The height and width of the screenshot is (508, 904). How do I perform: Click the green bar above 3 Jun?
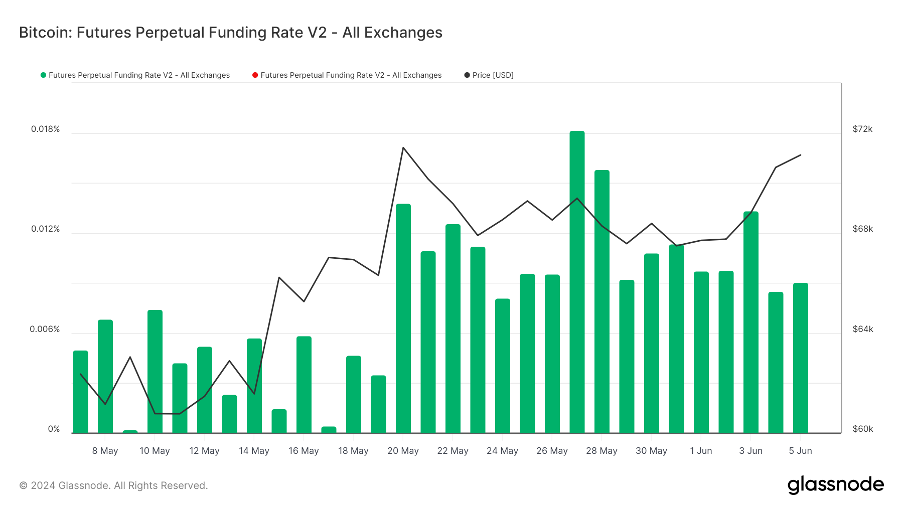click(x=751, y=322)
